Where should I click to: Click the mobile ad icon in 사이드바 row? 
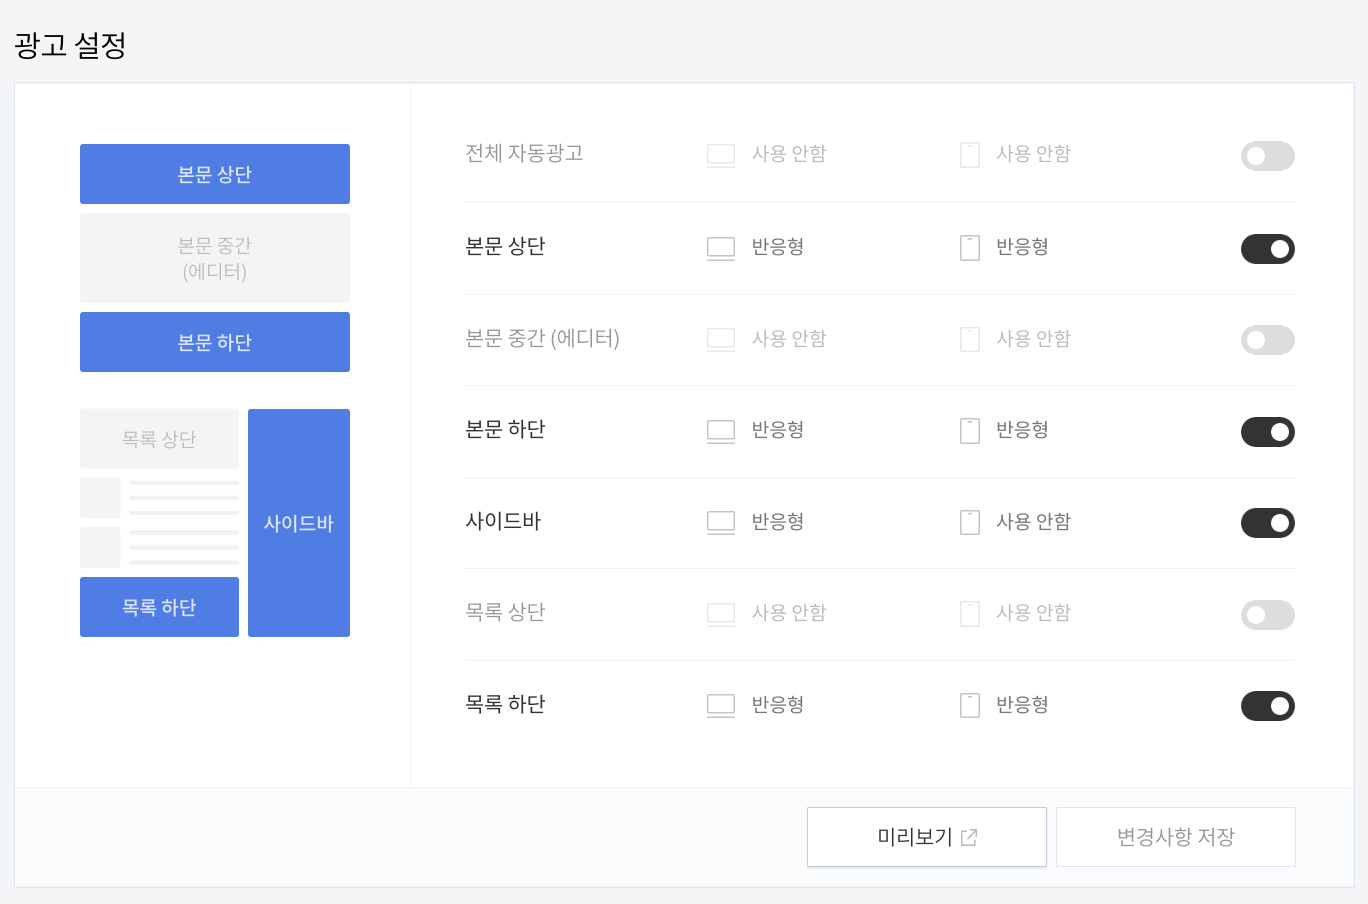pyautogui.click(x=969, y=521)
